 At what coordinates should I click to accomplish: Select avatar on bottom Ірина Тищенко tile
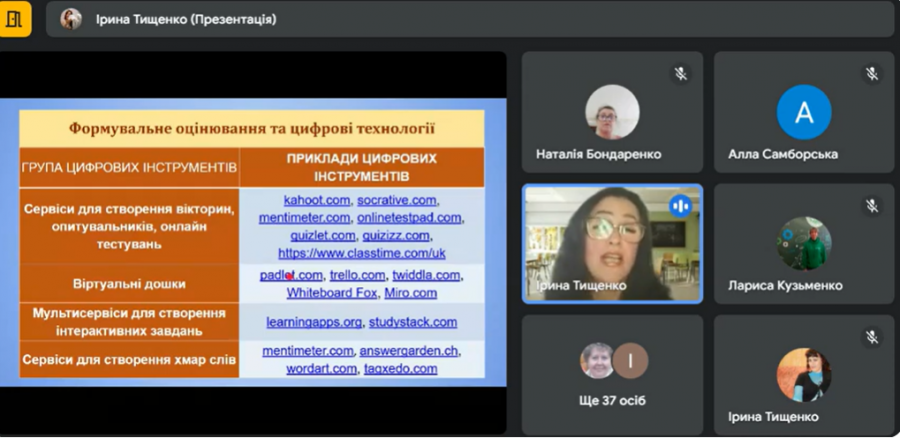pos(804,375)
